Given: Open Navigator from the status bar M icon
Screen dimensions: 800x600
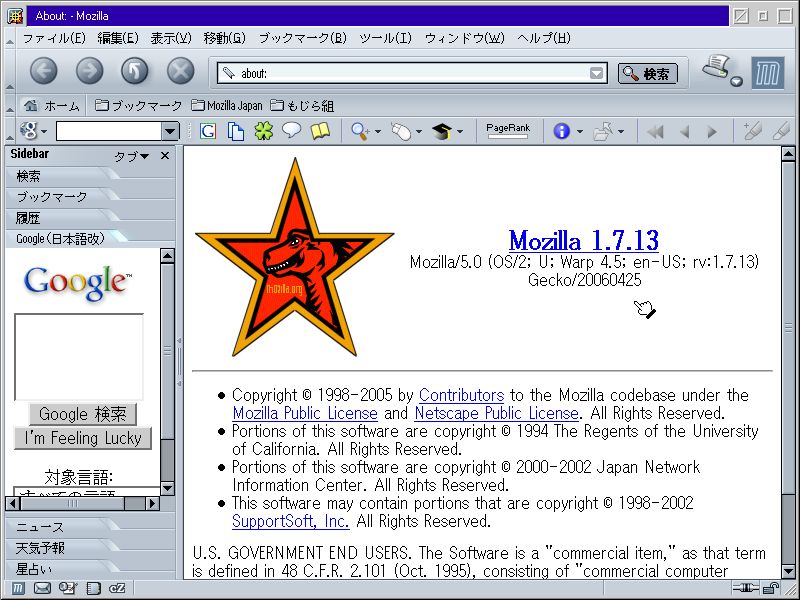Looking at the screenshot, I should (17, 588).
